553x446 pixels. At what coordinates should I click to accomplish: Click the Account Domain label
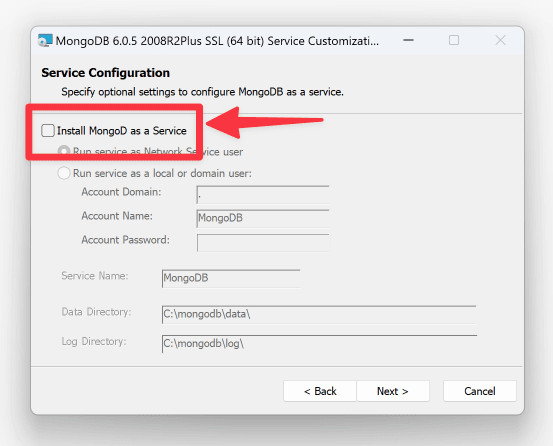coord(121,192)
